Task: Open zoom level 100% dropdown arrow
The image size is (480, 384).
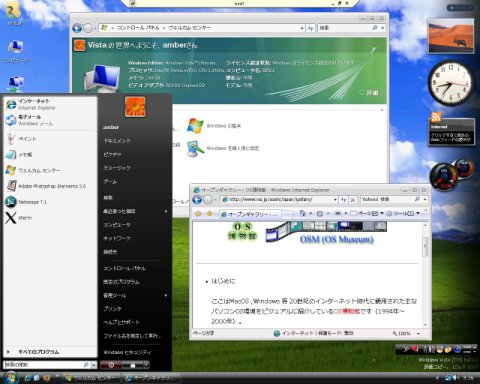Action: coord(418,333)
